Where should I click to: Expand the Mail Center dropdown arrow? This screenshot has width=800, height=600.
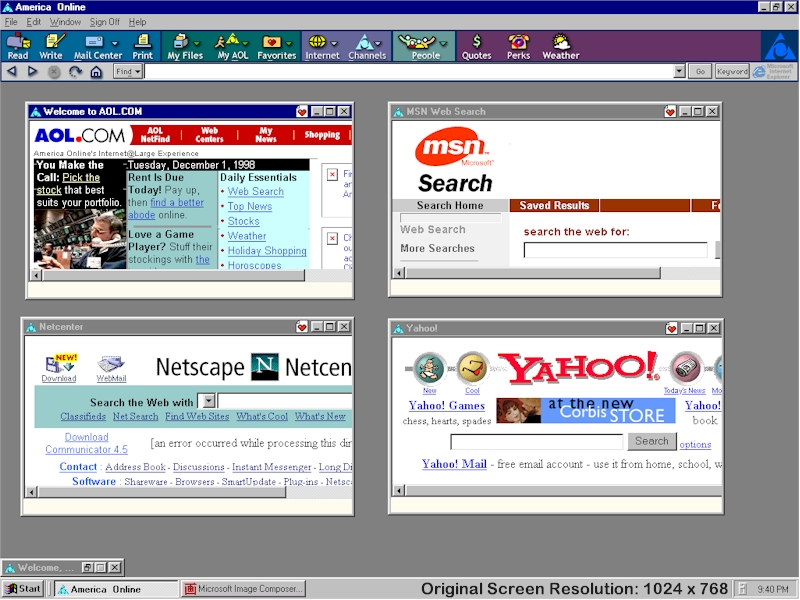tap(114, 44)
